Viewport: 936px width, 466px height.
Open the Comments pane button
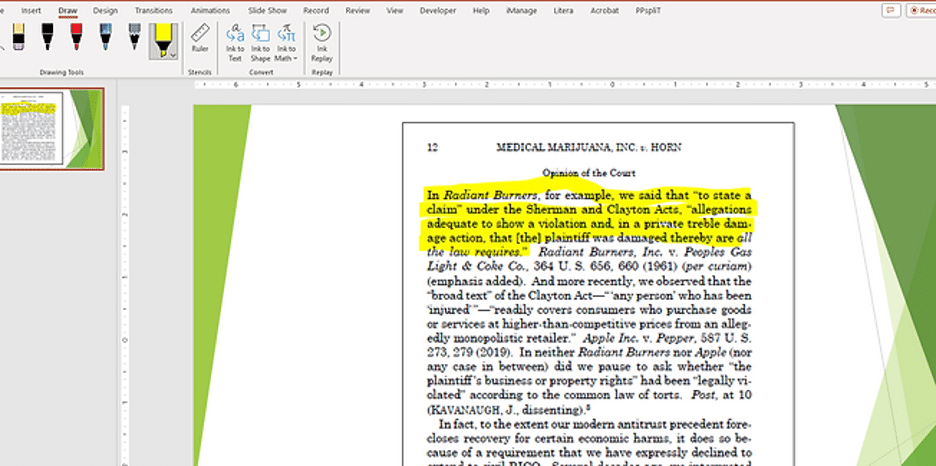point(890,10)
